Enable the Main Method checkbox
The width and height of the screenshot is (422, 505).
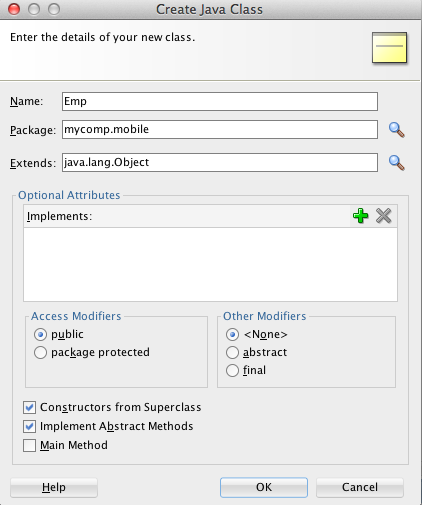29,445
